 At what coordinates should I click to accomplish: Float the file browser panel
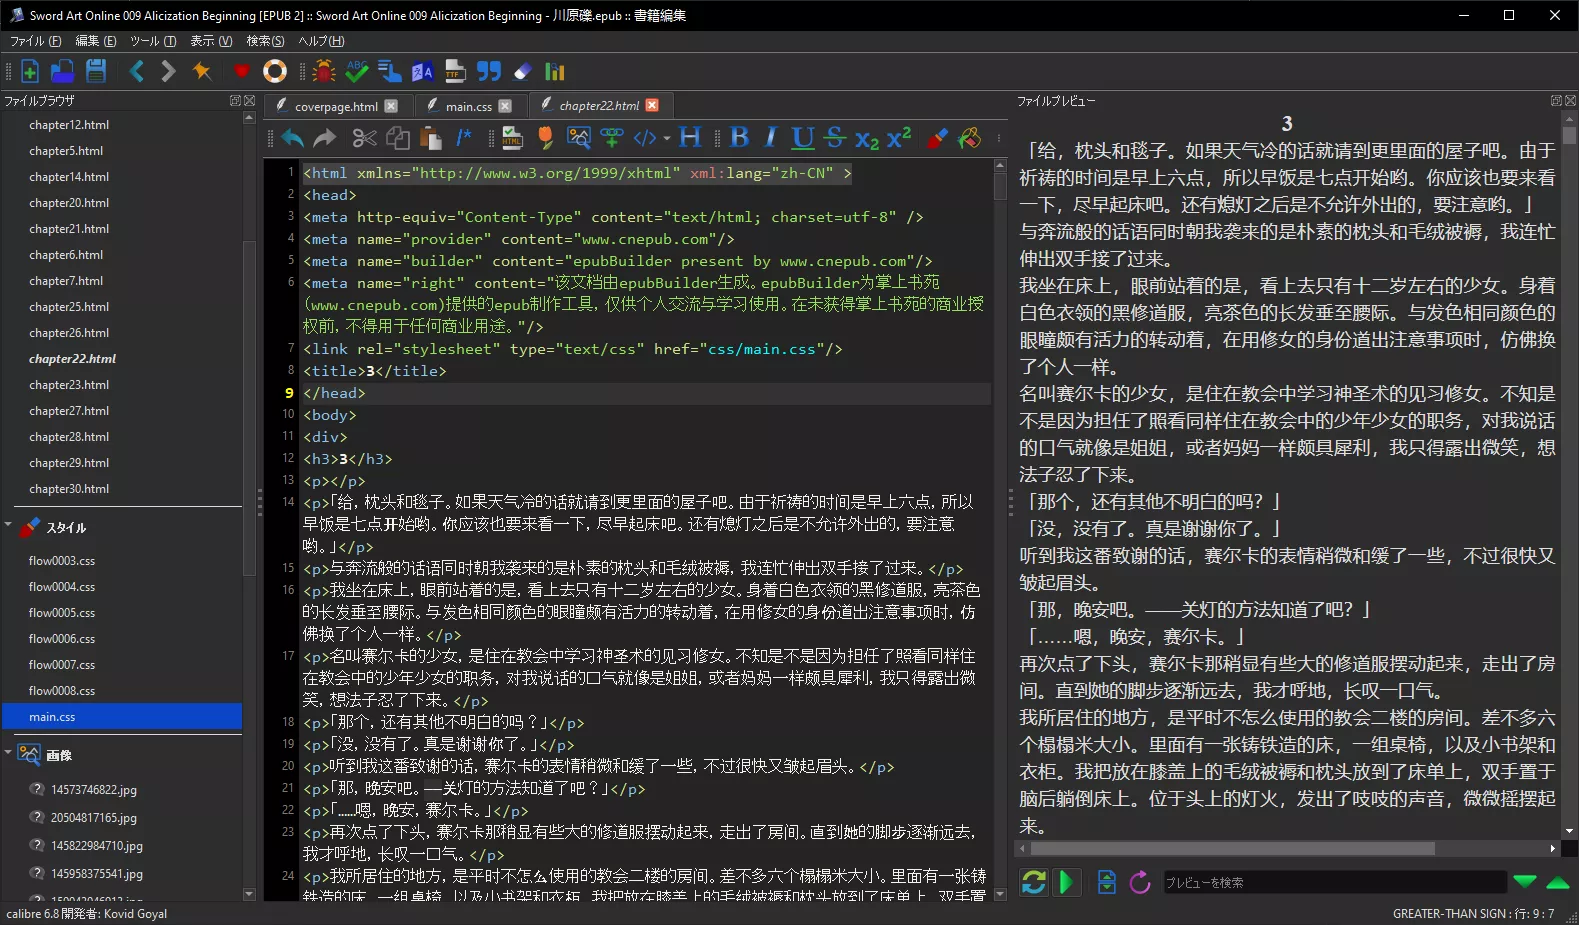[235, 101]
